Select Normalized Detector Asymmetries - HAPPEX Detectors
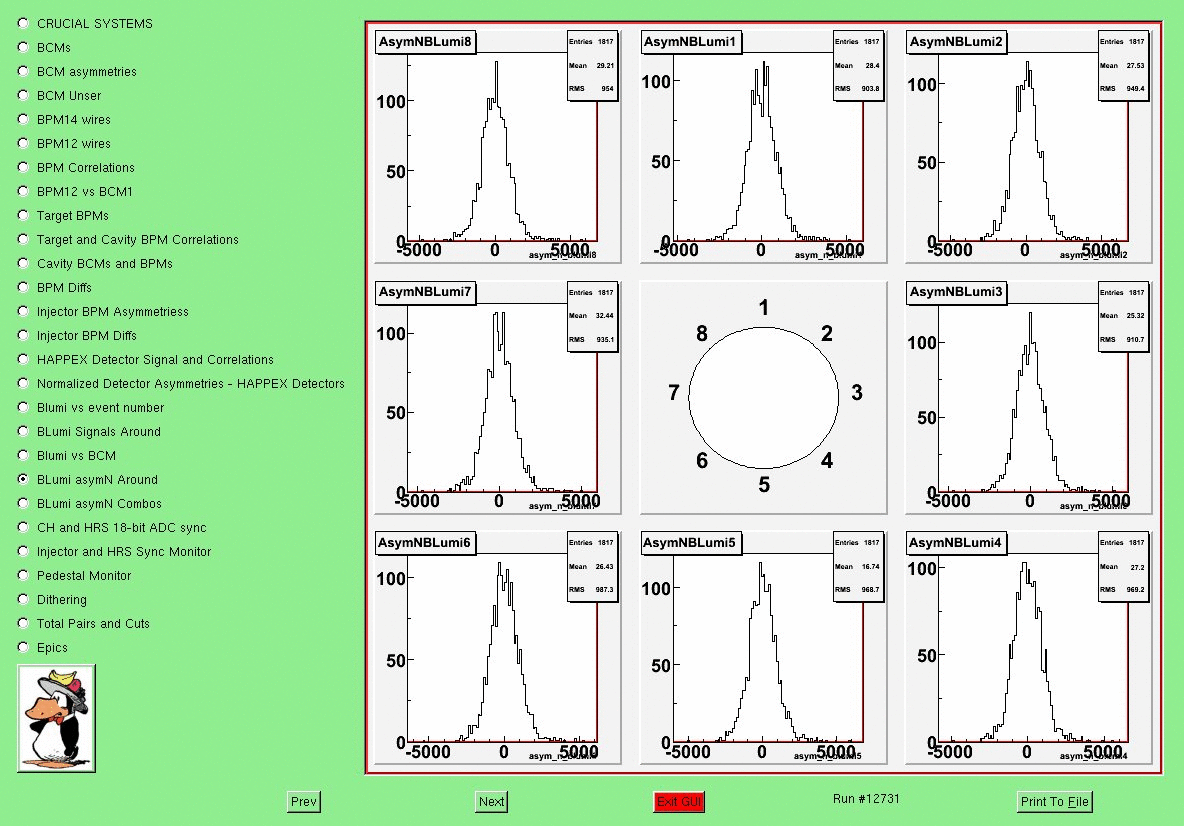The image size is (1184, 826). pos(23,384)
